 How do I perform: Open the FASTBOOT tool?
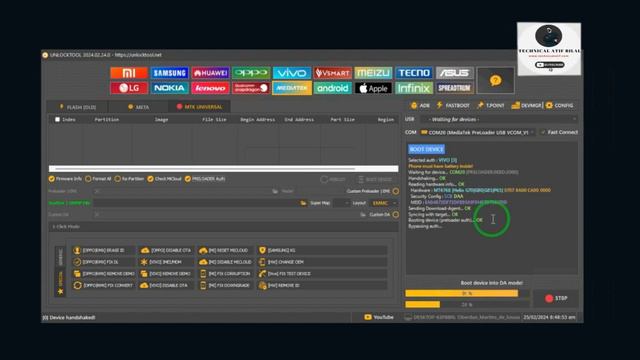point(453,105)
